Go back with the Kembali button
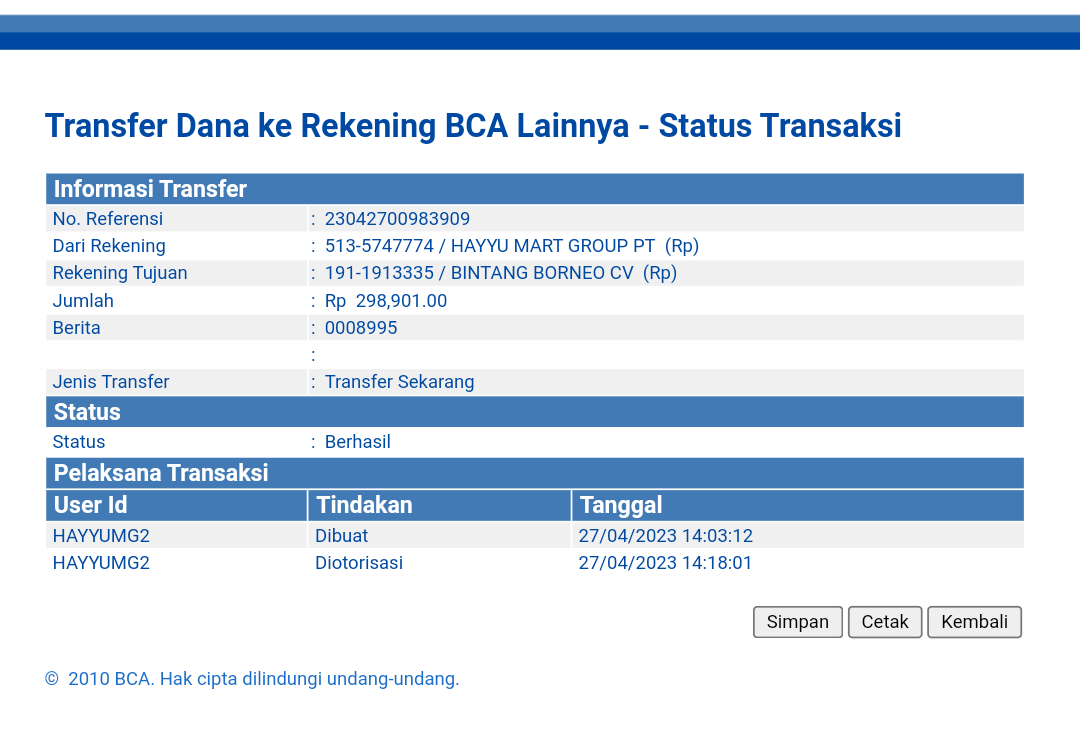The height and width of the screenshot is (744, 1080). coord(974,622)
